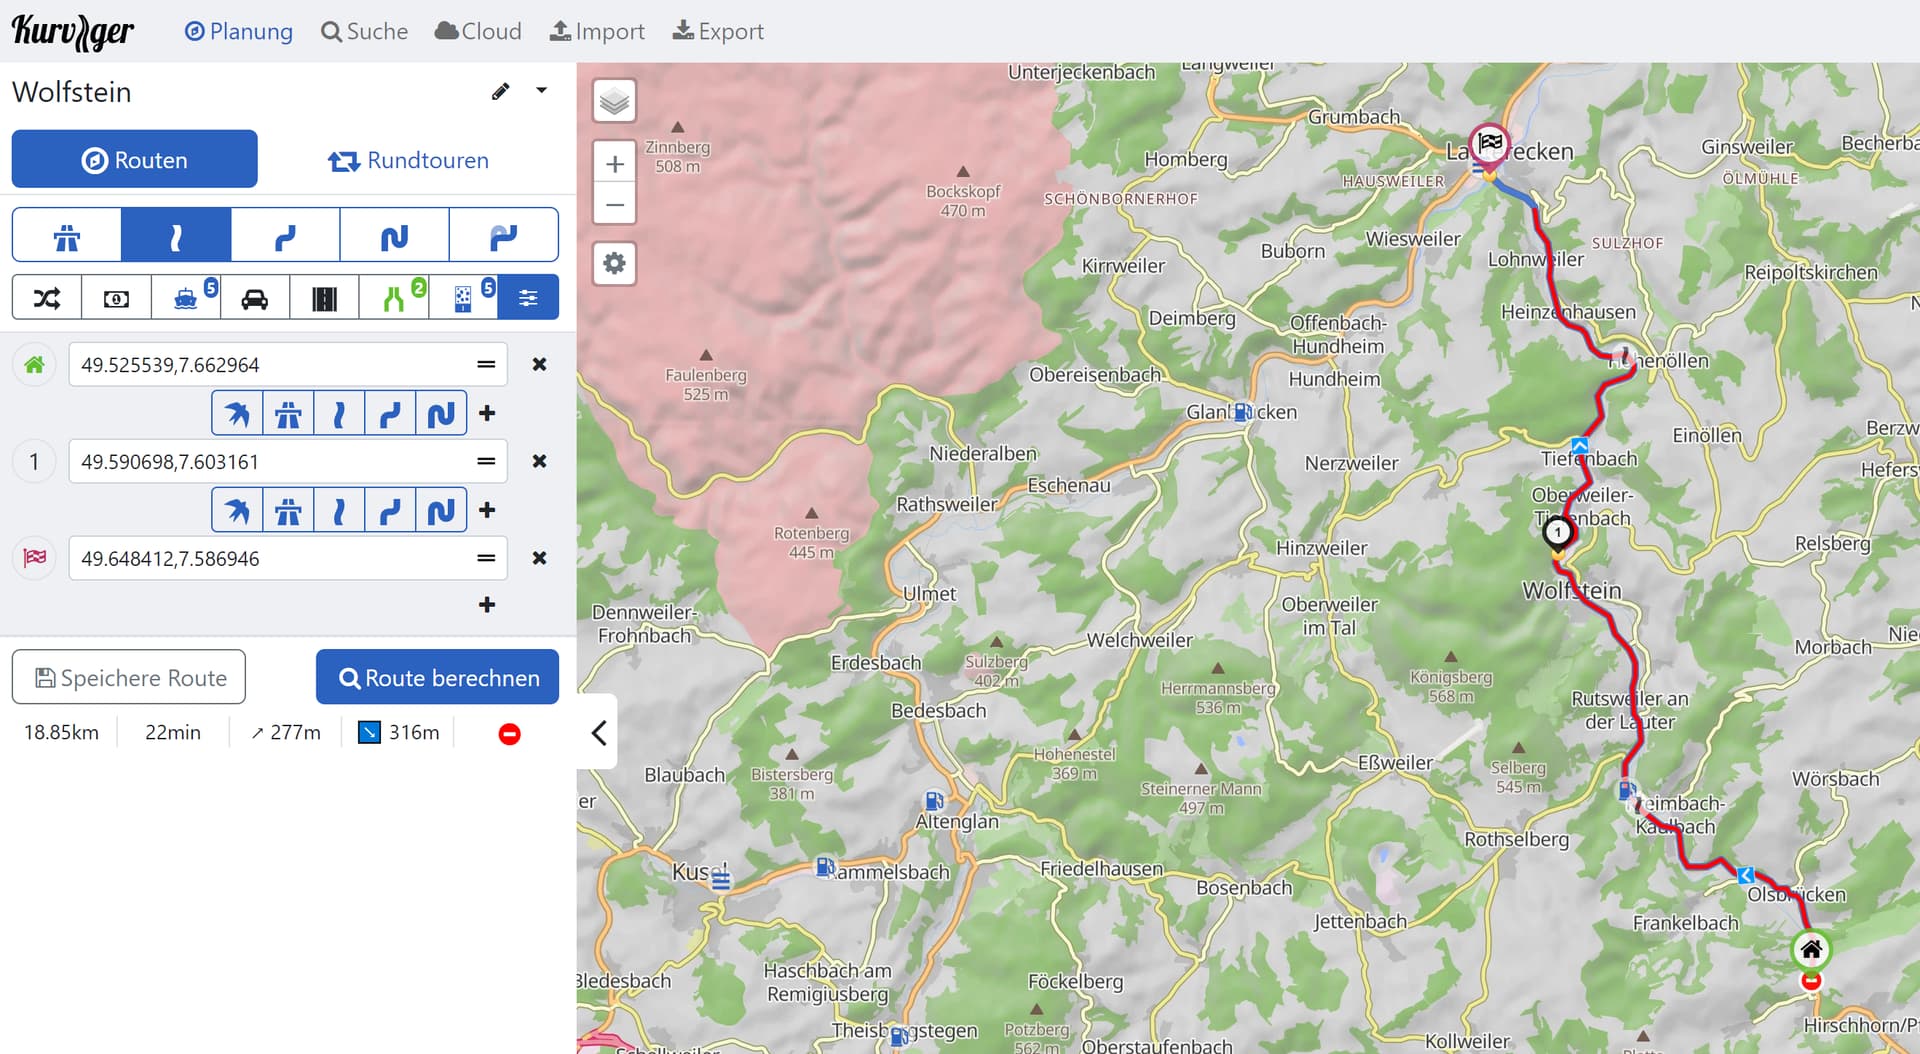Image resolution: width=1920 pixels, height=1054 pixels.
Task: Toggle the avoid toll roads option
Action: coord(116,298)
